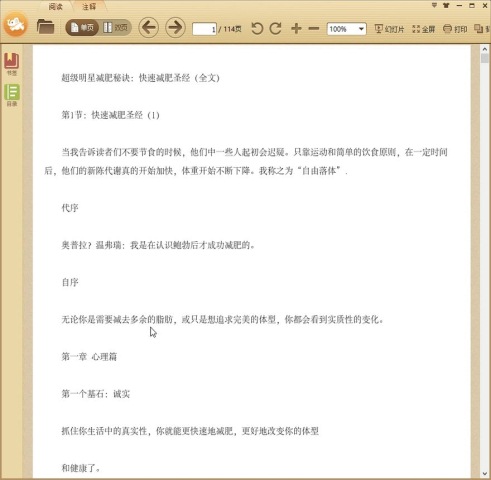Open a file with the folder icon
This screenshot has height=480, width=491.
click(45, 27)
